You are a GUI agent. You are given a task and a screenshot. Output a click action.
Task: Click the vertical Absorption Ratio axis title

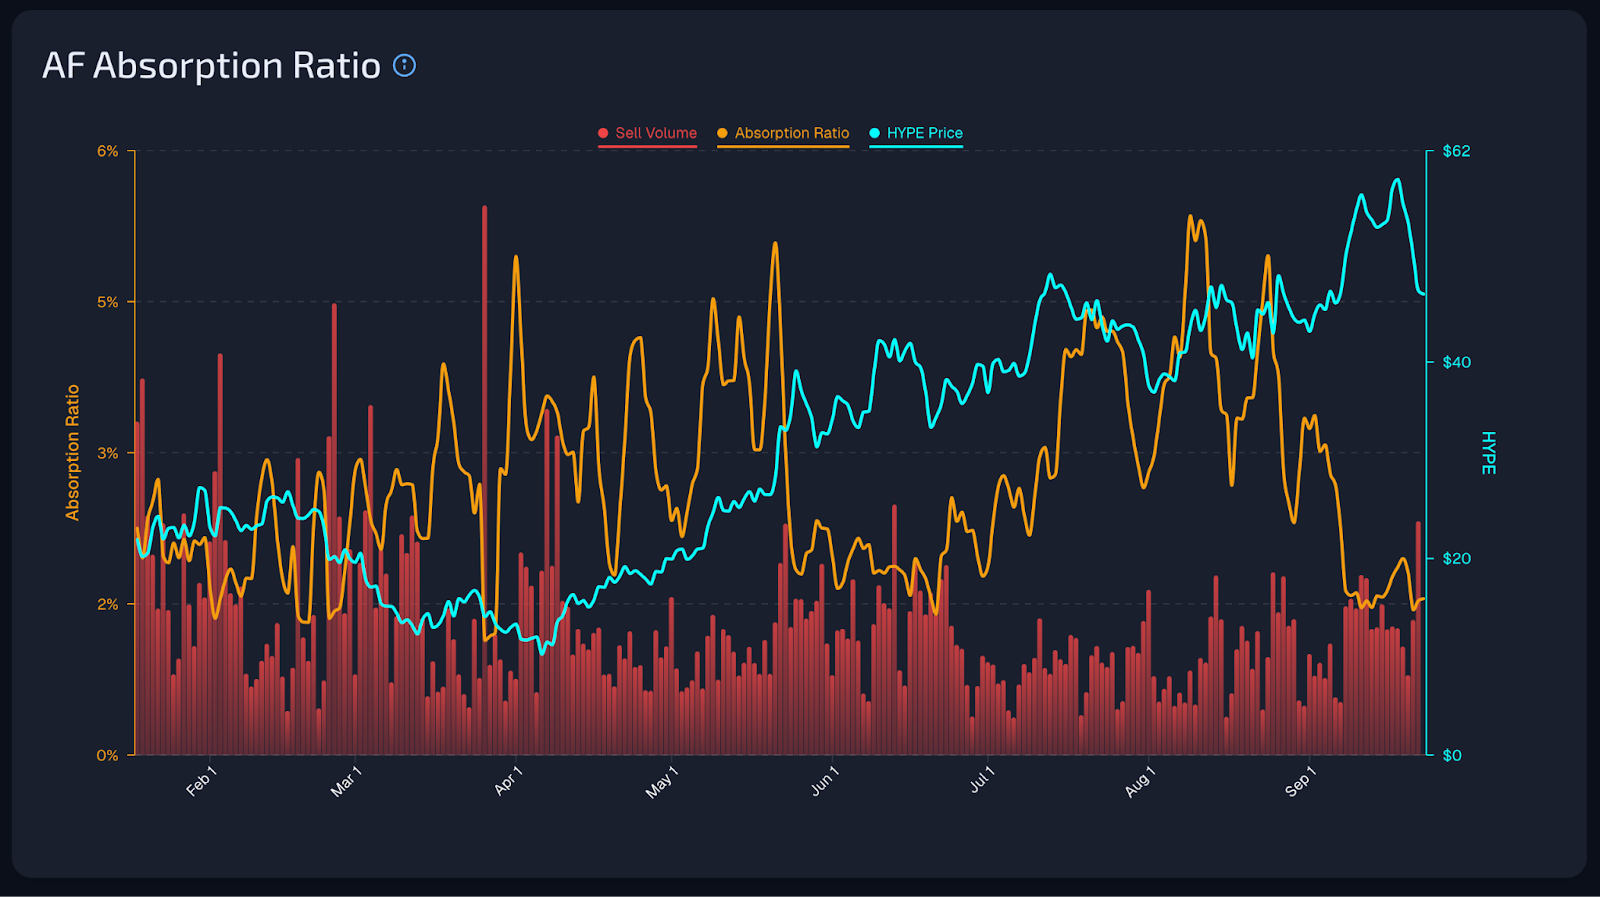click(73, 452)
